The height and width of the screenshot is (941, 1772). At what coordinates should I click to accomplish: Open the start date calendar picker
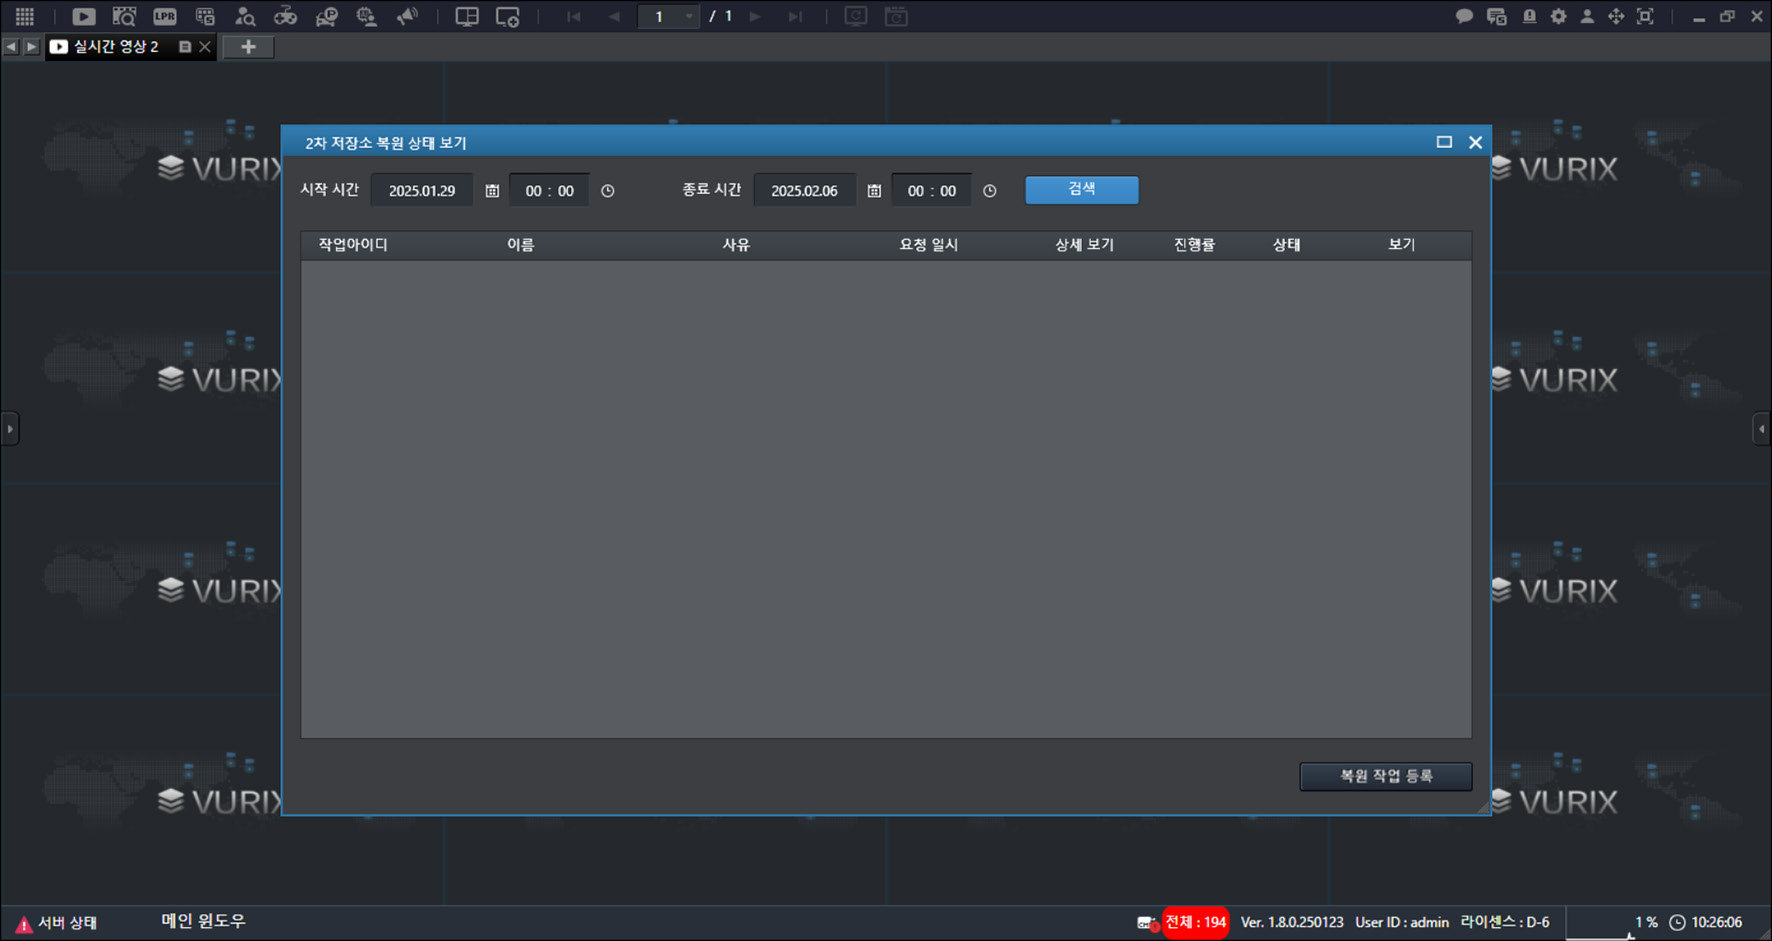click(492, 191)
